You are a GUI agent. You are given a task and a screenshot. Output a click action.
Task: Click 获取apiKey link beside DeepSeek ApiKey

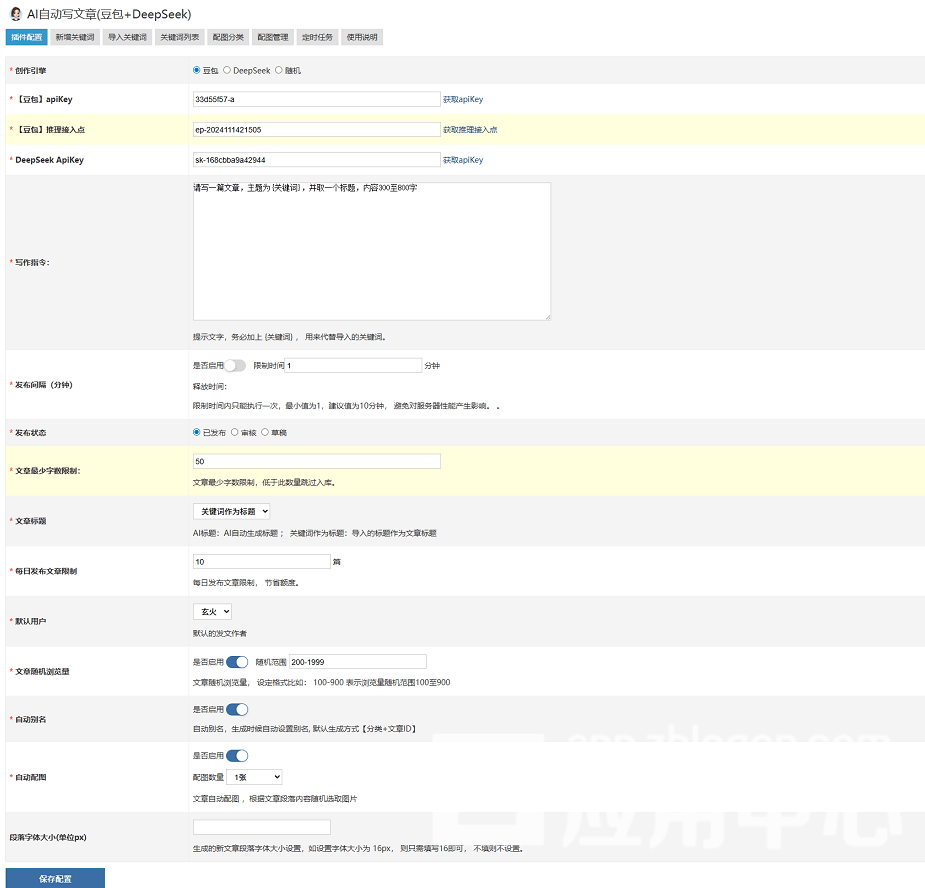[x=463, y=160]
